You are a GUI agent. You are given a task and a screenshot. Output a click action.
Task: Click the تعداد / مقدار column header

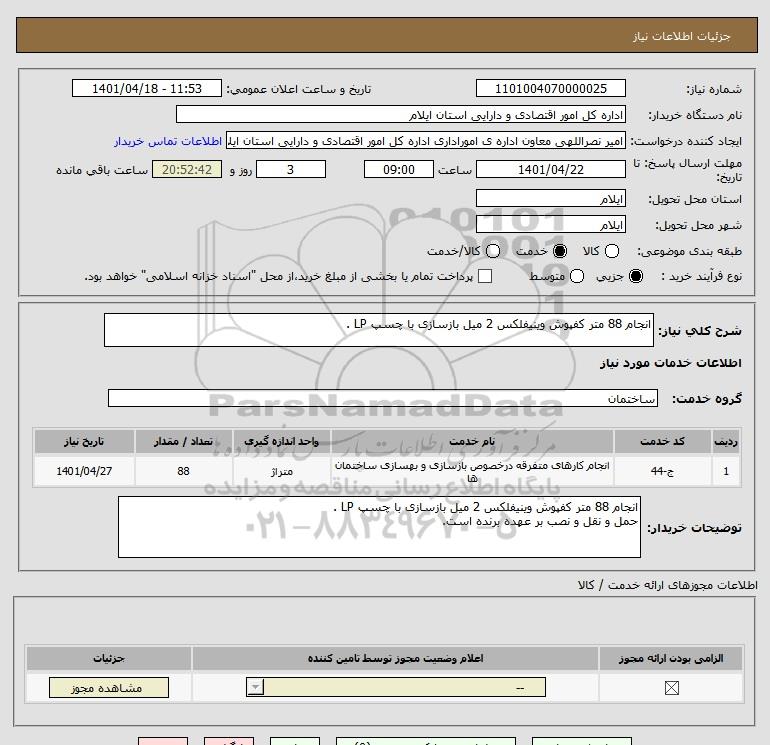pyautogui.click(x=183, y=441)
